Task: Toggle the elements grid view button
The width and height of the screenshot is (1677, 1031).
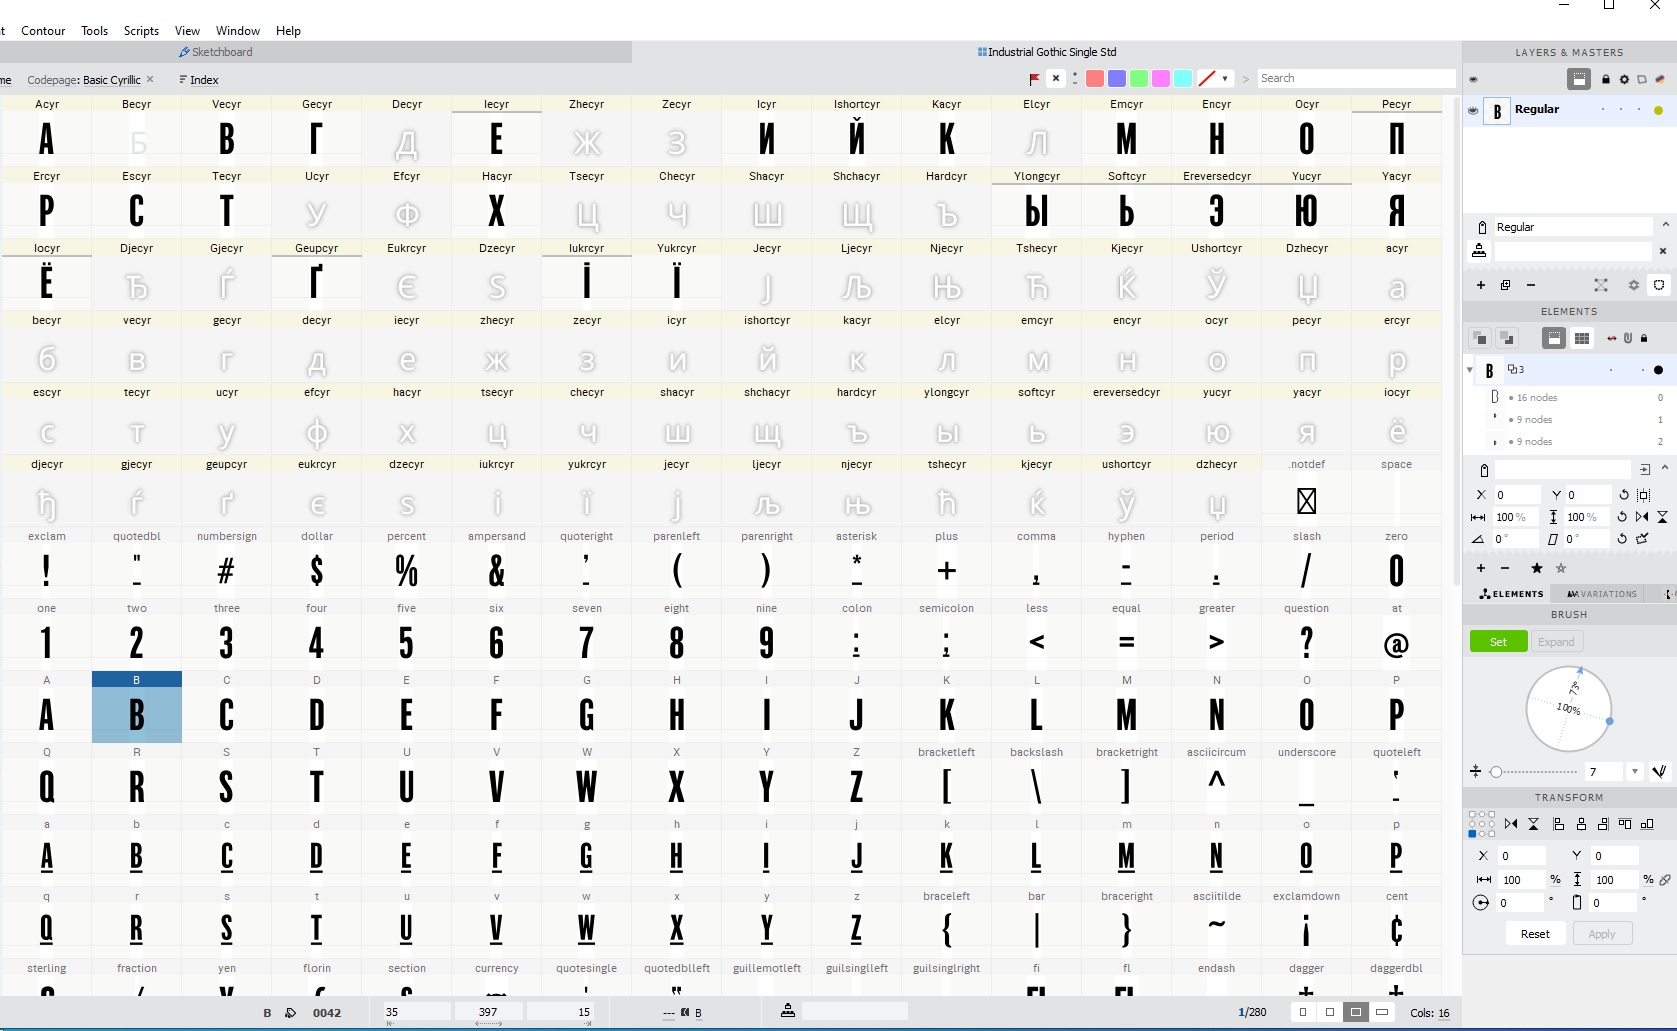Action: [x=1582, y=338]
